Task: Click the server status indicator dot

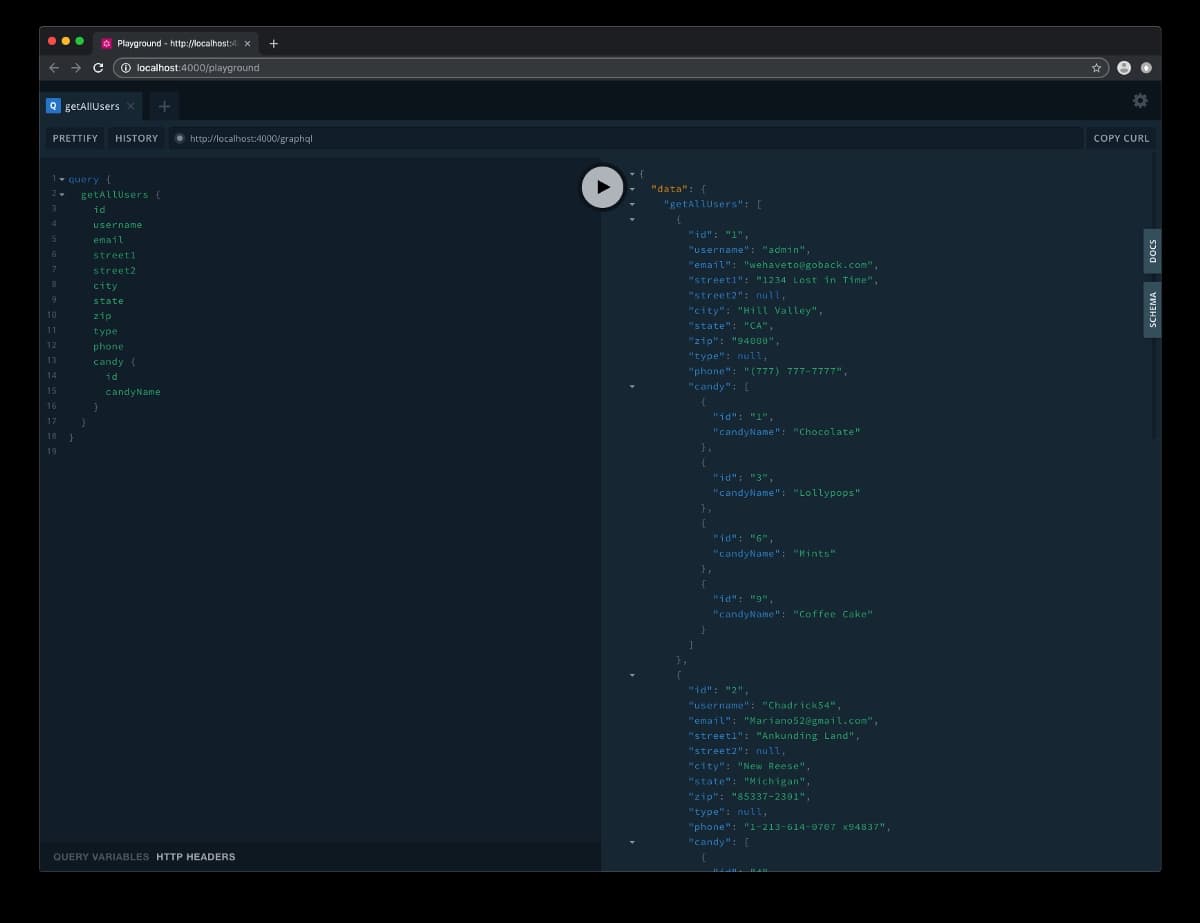Action: pos(179,138)
